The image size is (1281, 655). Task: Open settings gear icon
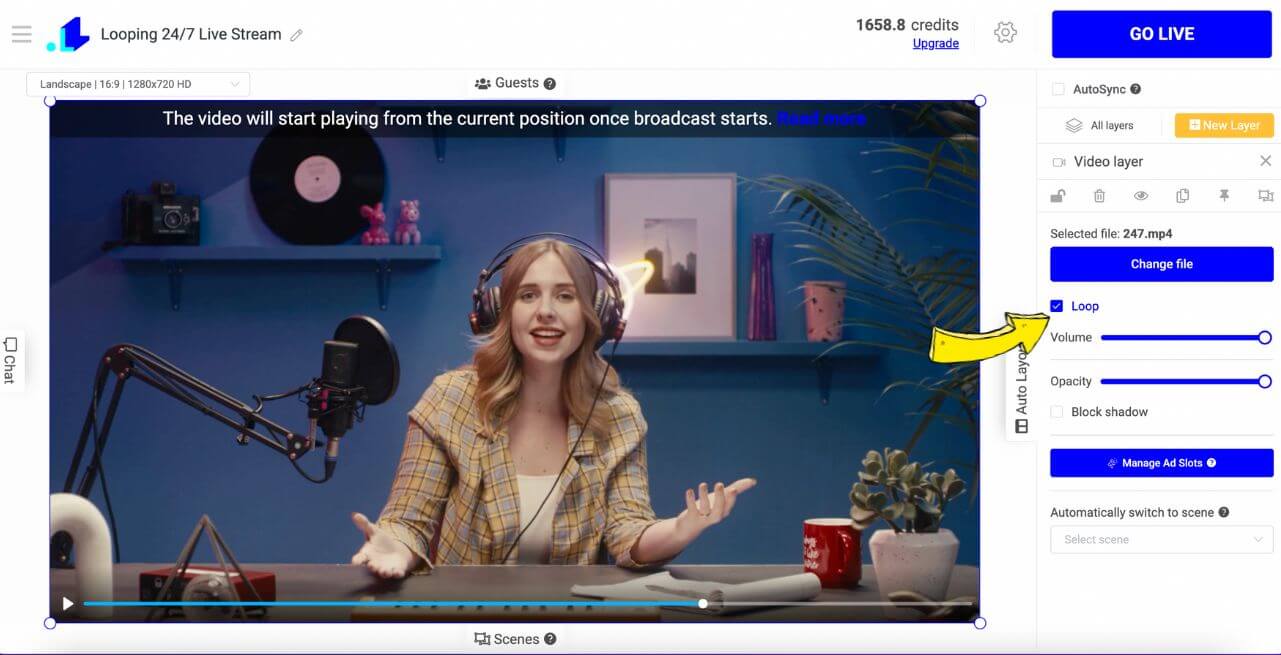1005,33
